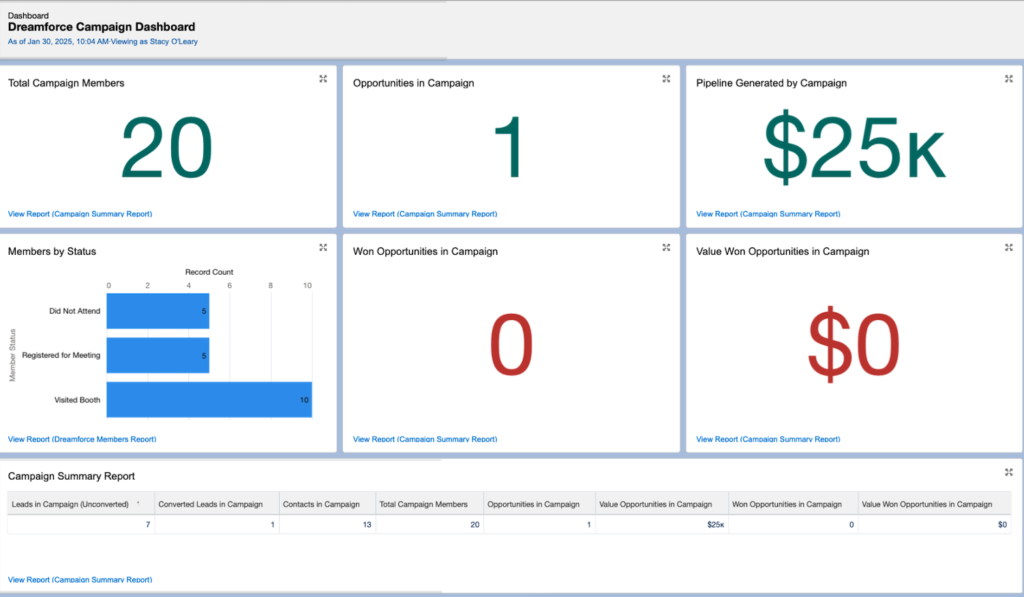Expand the Opportunities in Campaign widget

tap(666, 79)
